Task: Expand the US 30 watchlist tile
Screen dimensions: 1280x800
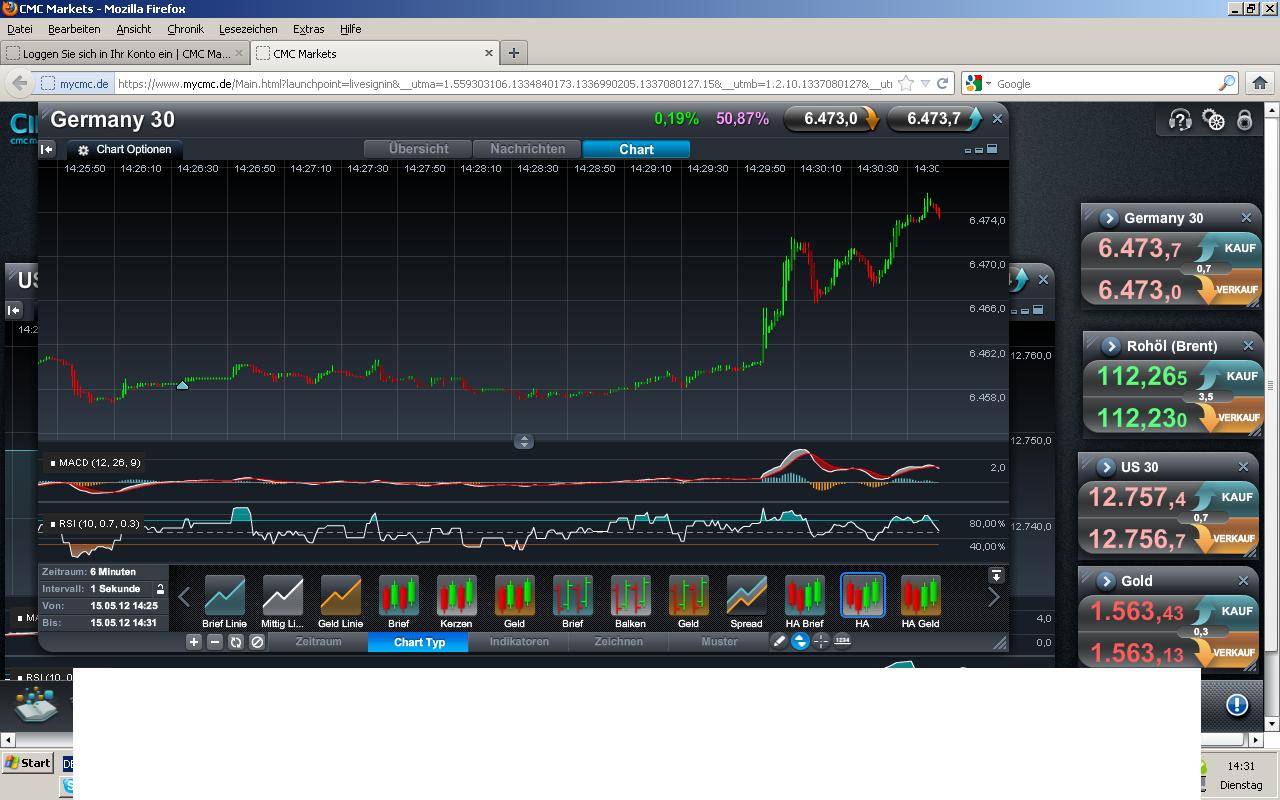Action: 1106,467
